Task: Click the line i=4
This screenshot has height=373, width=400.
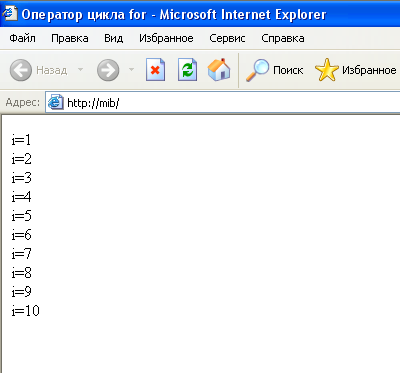Action: coord(22,197)
